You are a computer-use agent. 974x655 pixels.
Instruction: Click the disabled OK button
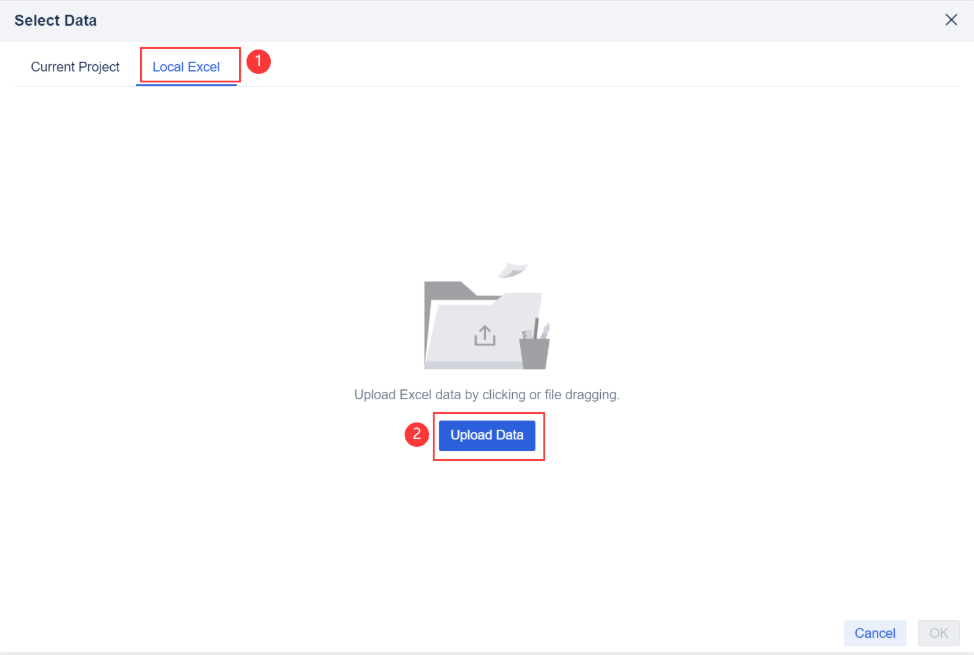click(x=938, y=633)
